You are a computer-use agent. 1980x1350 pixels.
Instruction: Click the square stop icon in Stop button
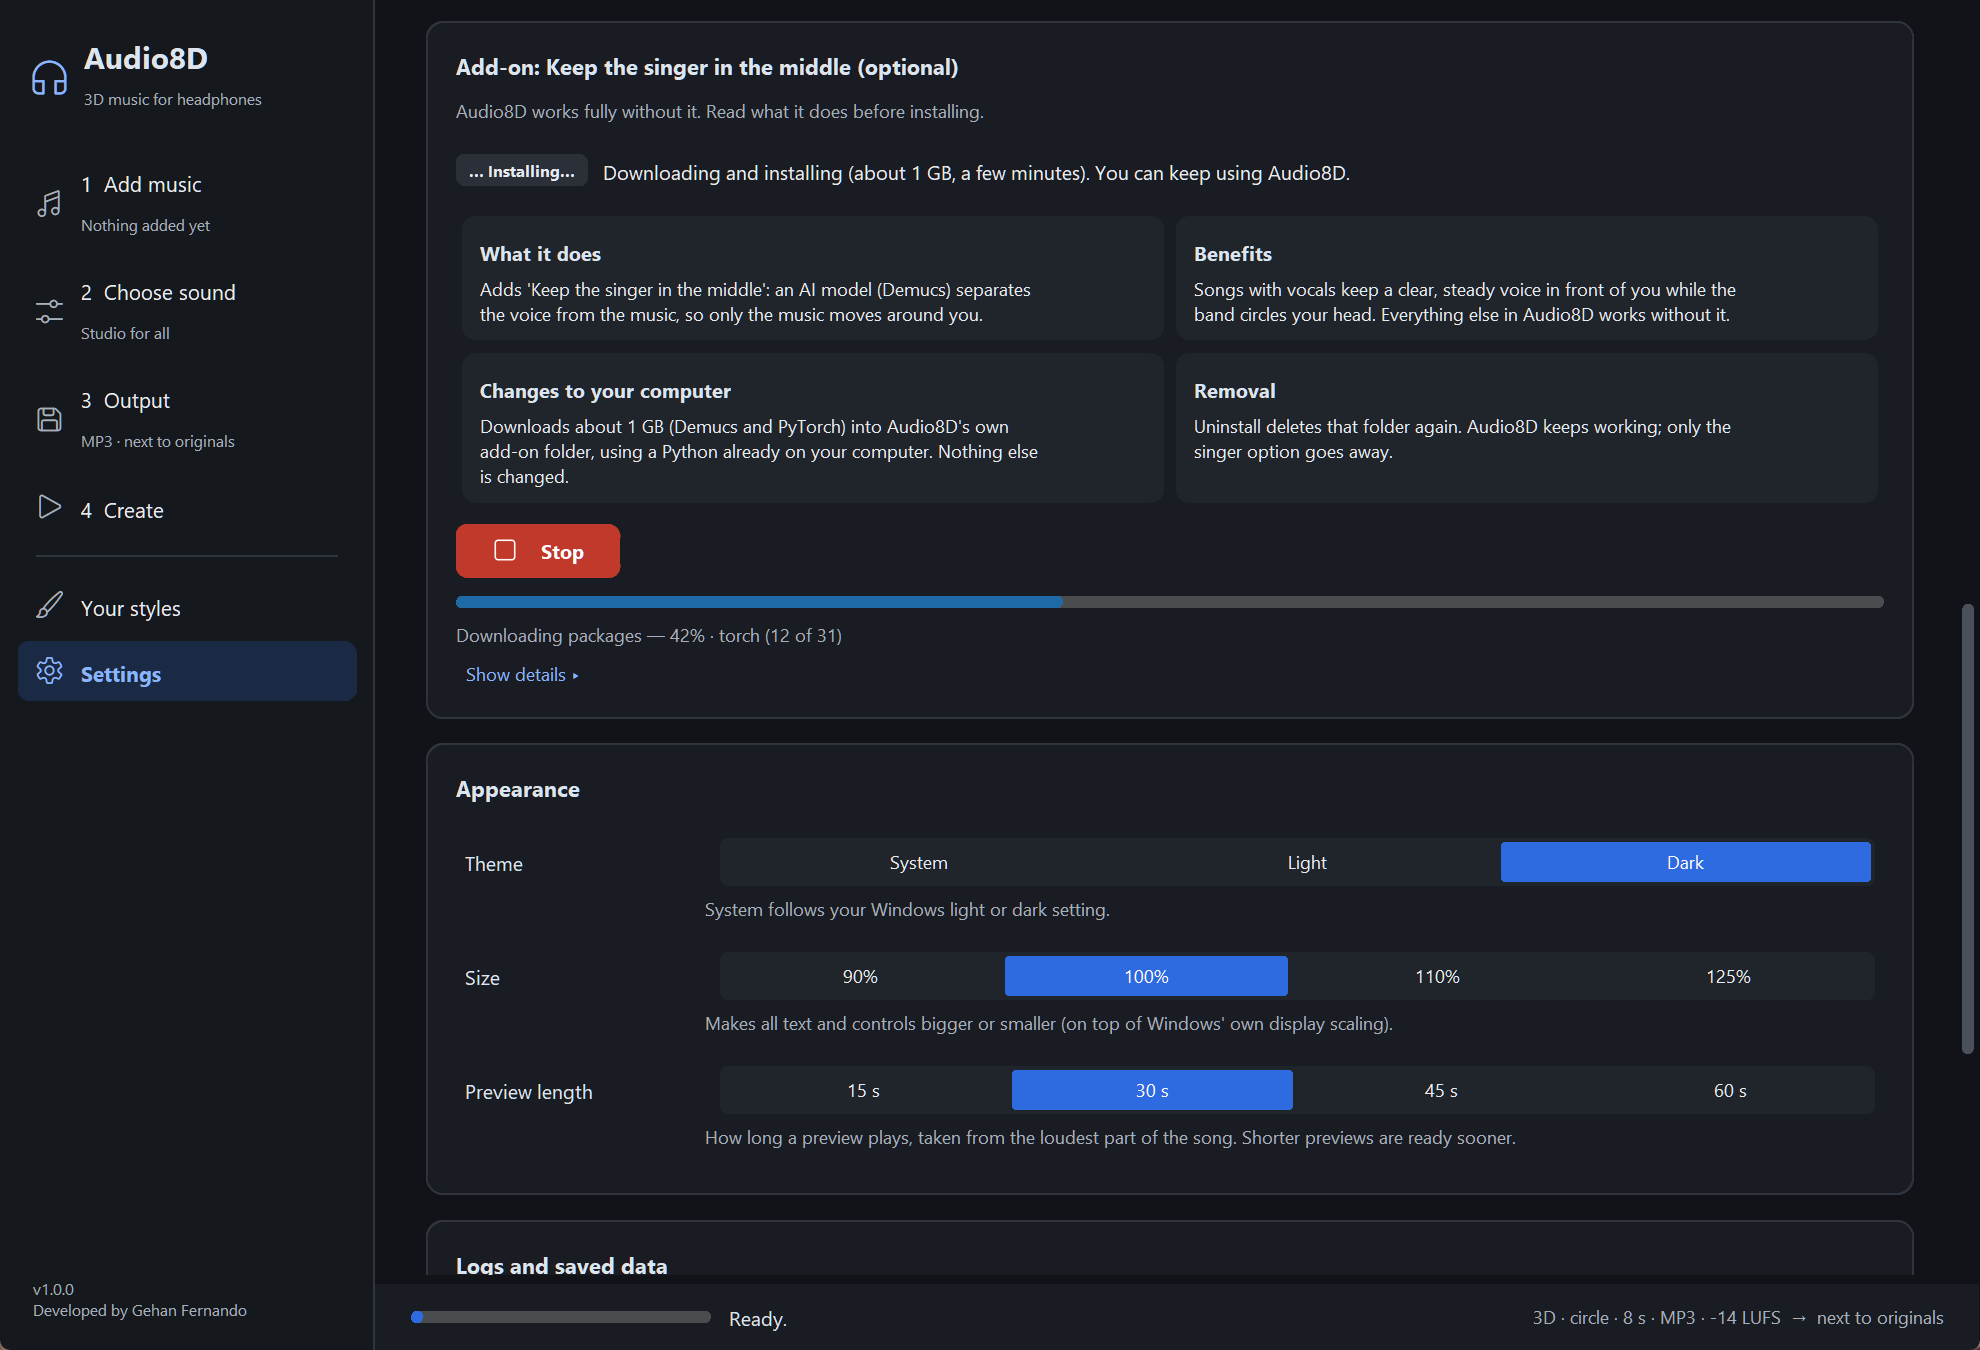click(505, 550)
